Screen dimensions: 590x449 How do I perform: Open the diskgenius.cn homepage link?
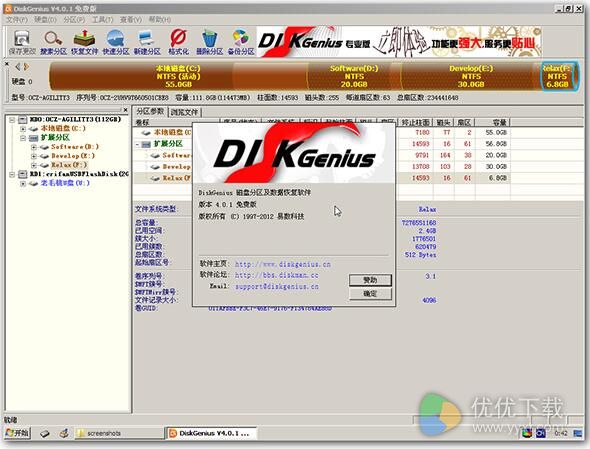pos(283,264)
